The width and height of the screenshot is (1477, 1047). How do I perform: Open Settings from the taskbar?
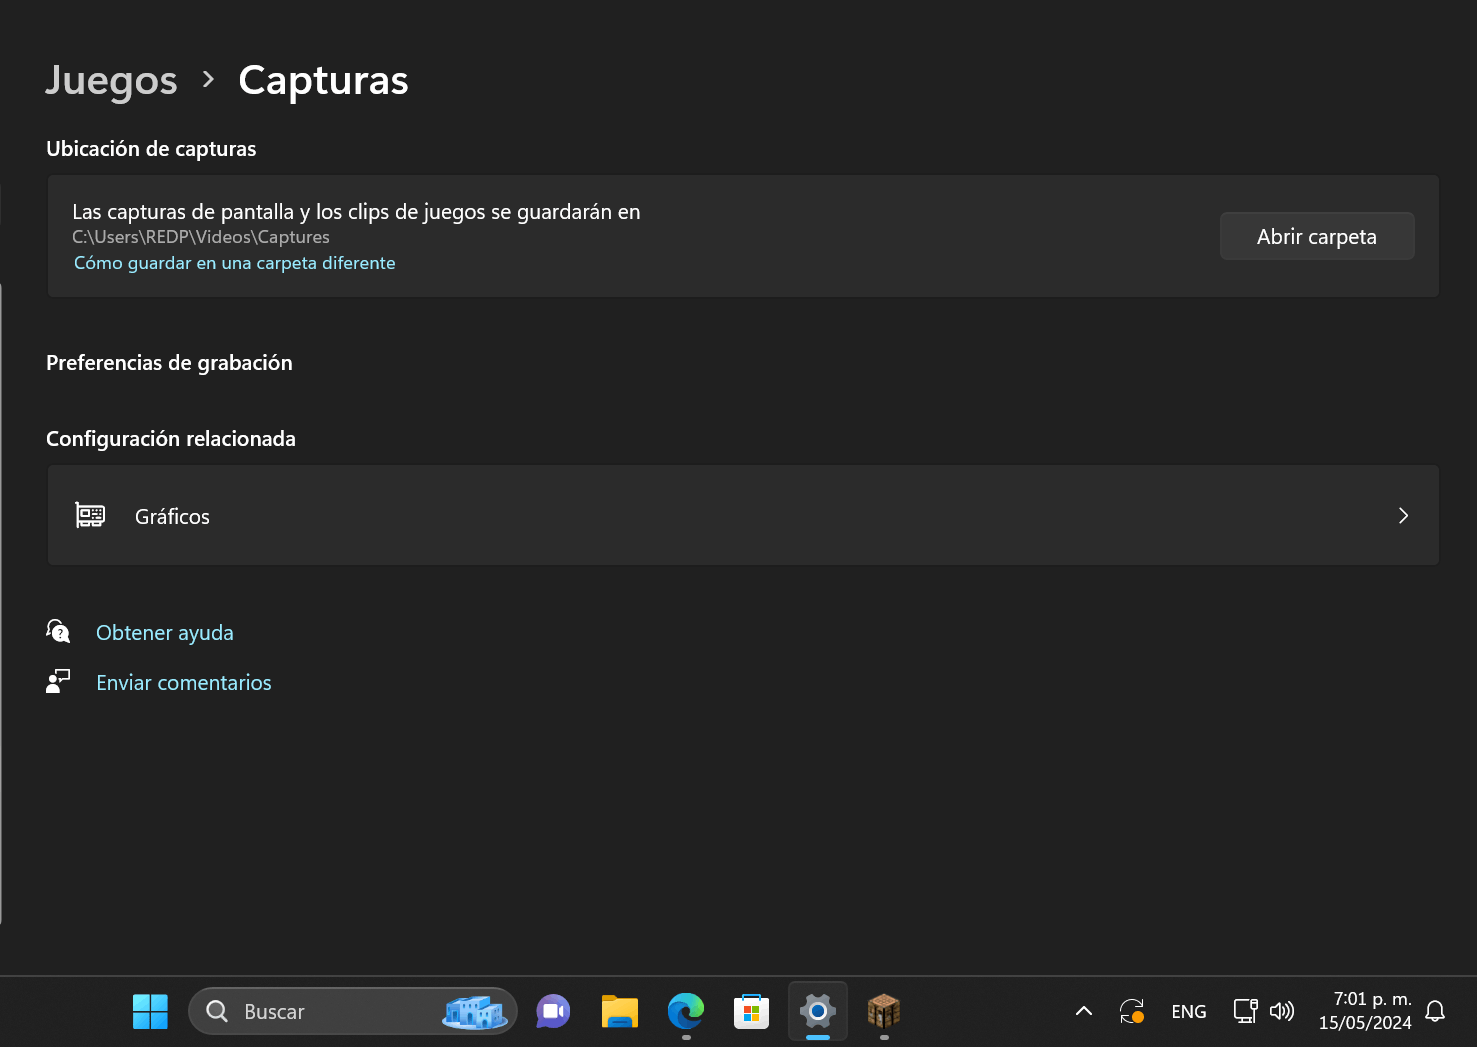pyautogui.click(x=818, y=1011)
